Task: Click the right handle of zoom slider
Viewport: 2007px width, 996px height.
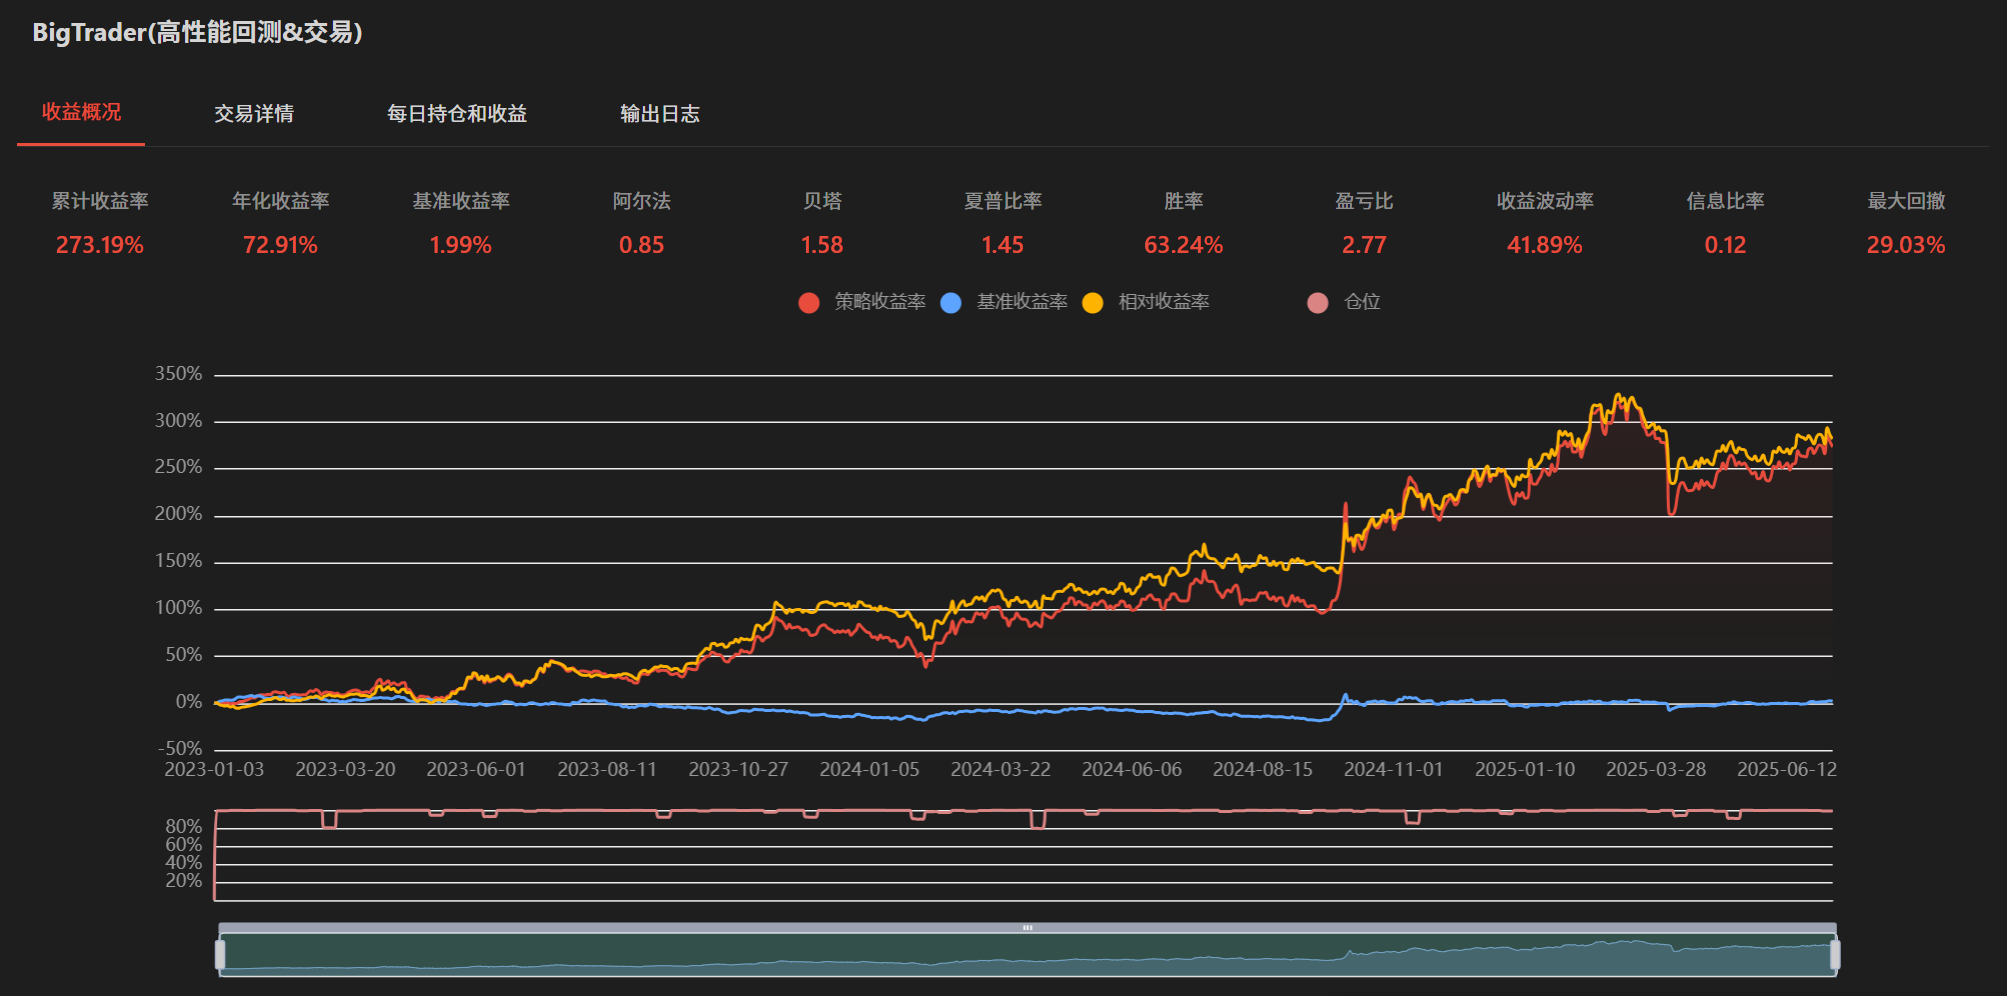Action: [1835, 955]
